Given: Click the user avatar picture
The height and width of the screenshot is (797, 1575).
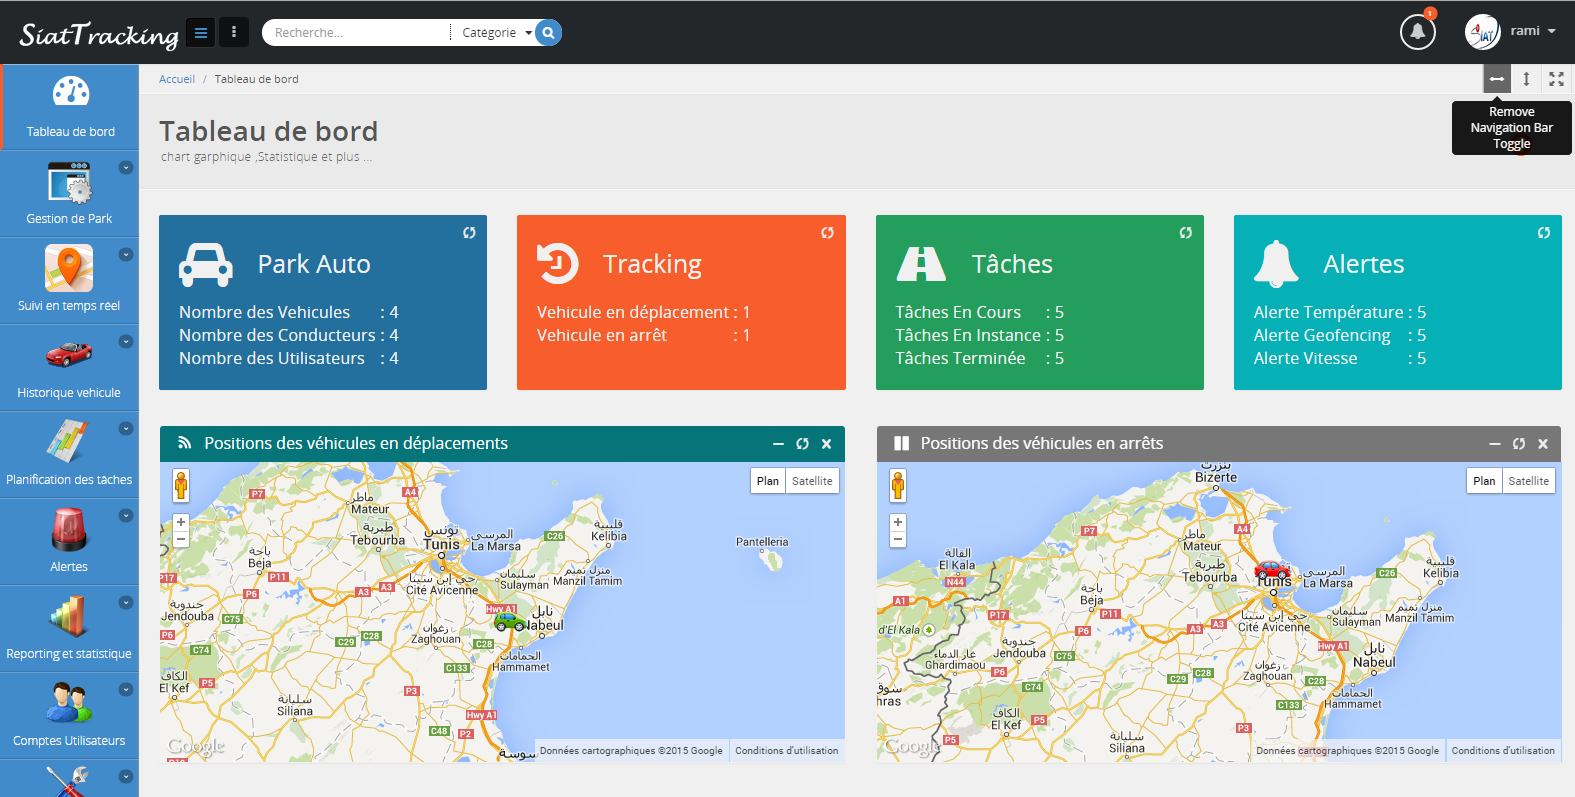Looking at the screenshot, I should (x=1482, y=32).
